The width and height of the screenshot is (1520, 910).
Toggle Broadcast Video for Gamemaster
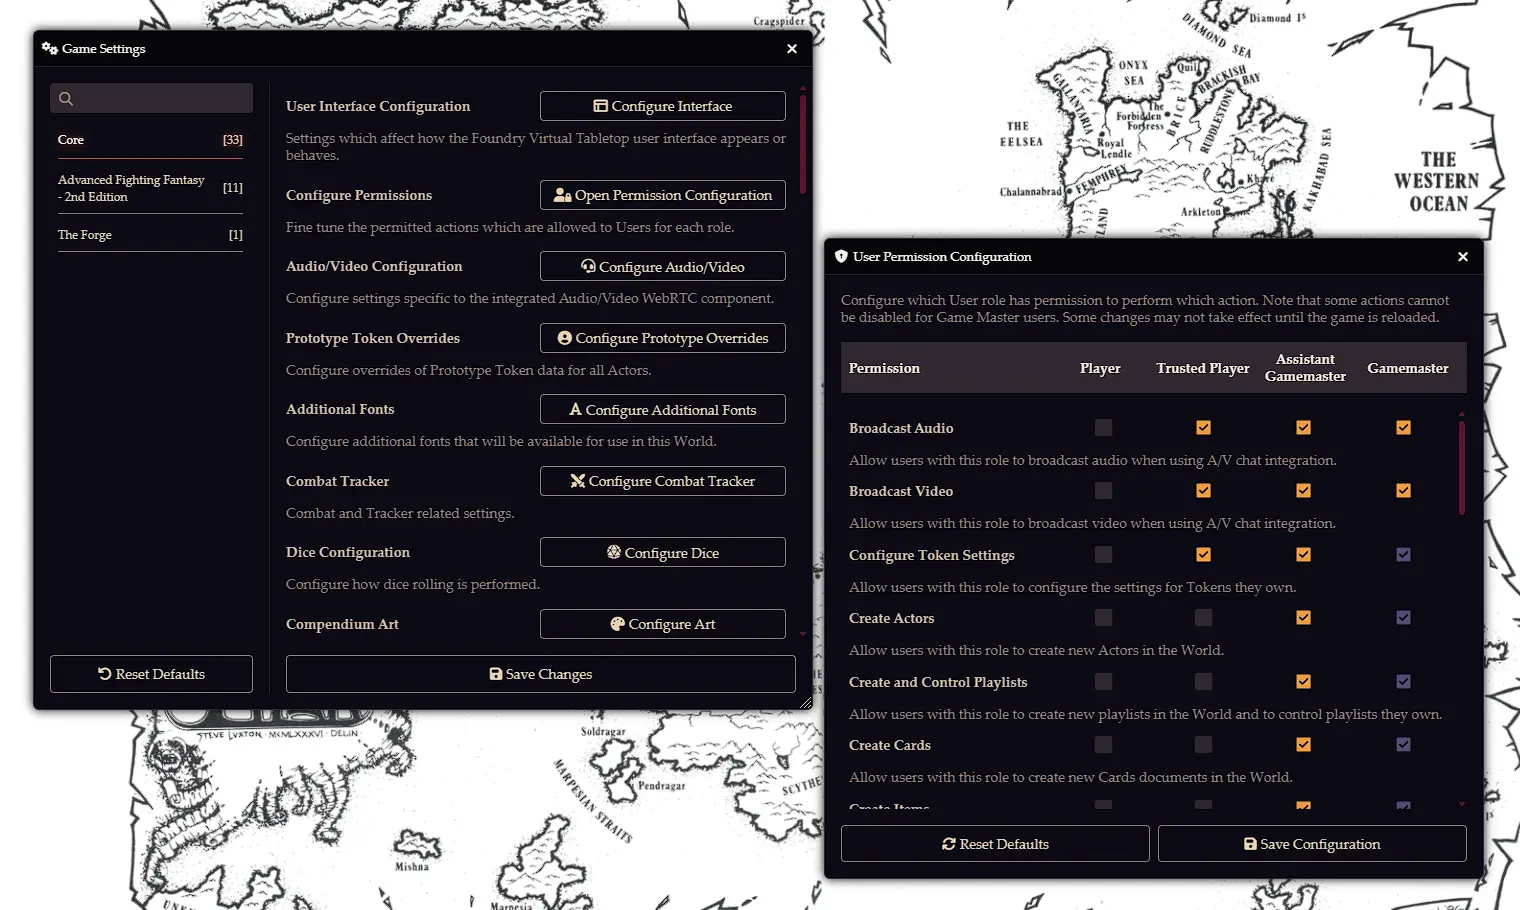[1403, 491]
